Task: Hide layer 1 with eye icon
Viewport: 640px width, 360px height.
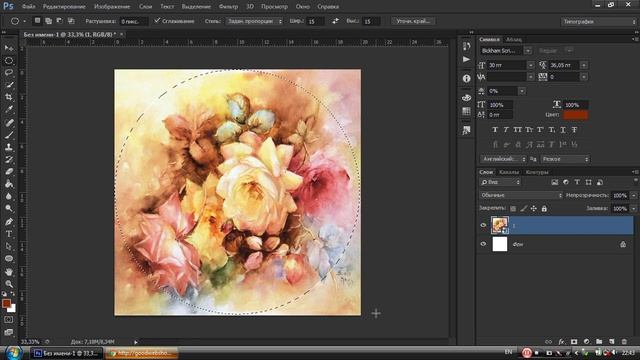Action: (483, 225)
